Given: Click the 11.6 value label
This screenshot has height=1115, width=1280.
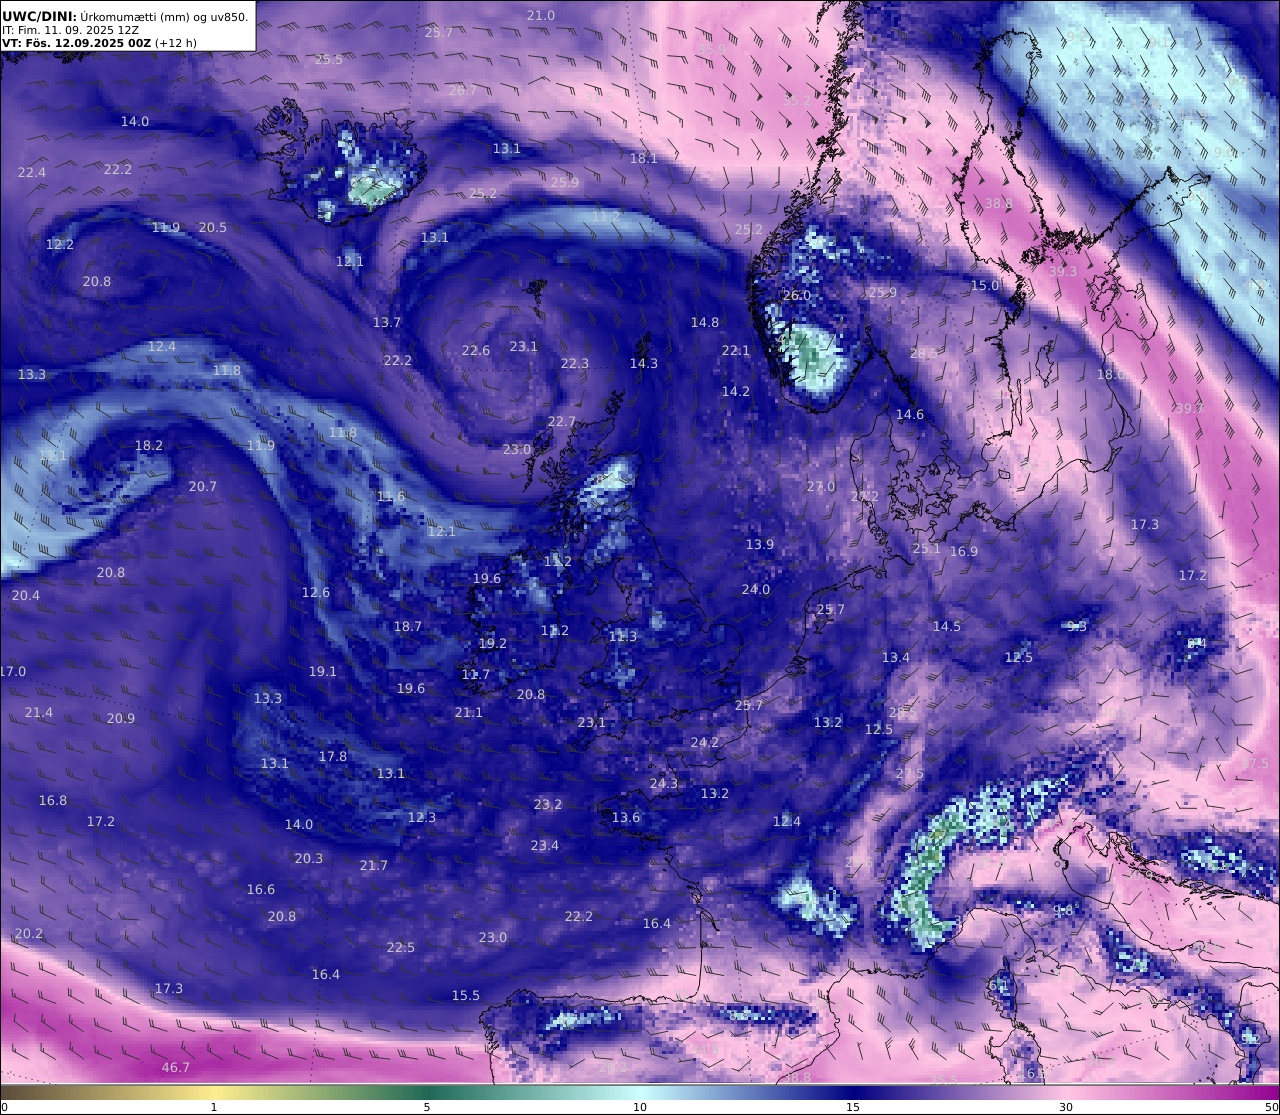Looking at the screenshot, I should (x=392, y=496).
